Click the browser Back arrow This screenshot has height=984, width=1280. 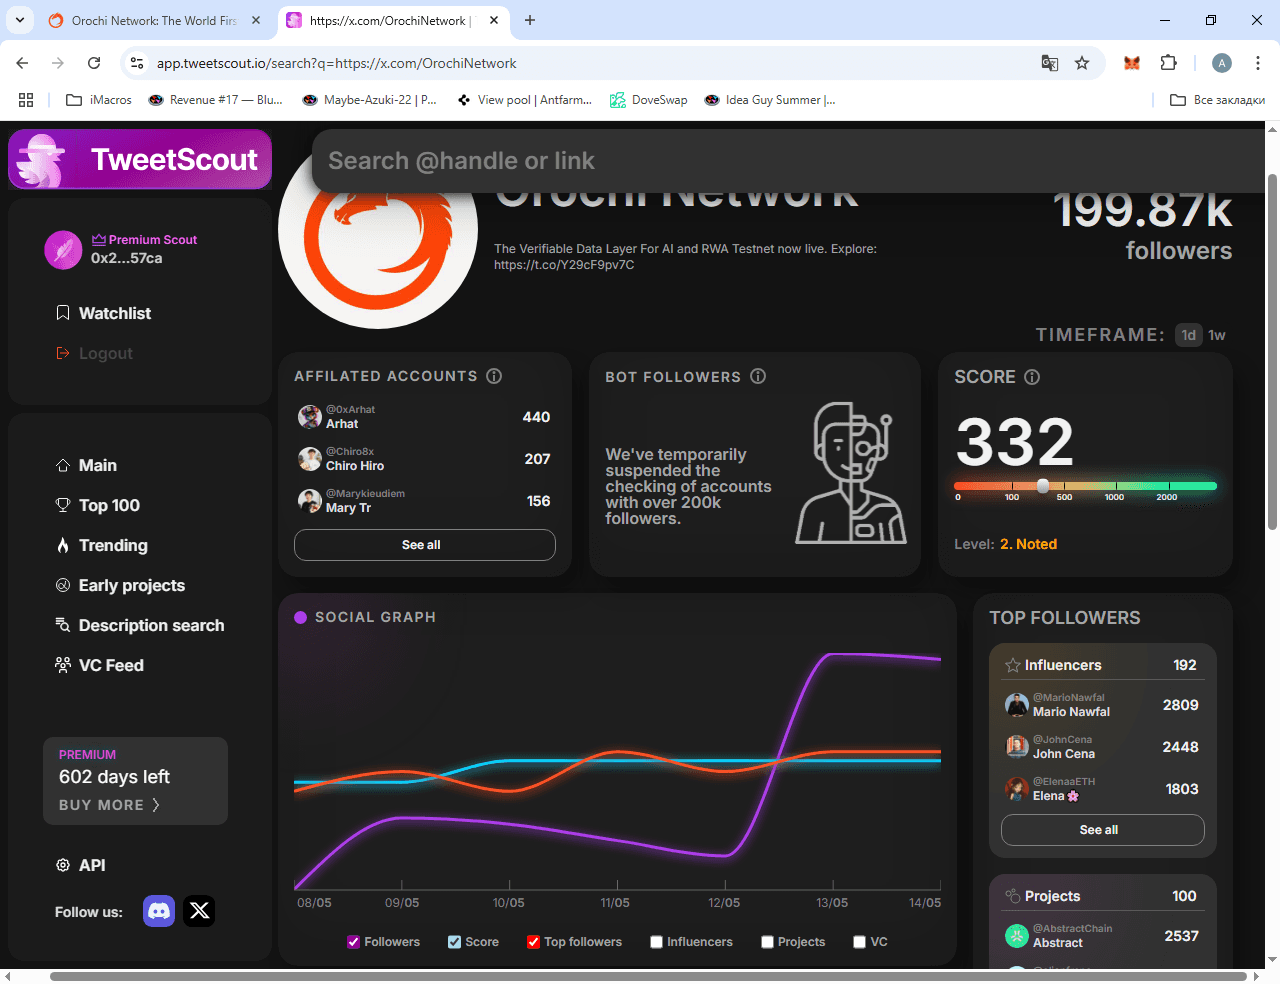click(x=22, y=63)
